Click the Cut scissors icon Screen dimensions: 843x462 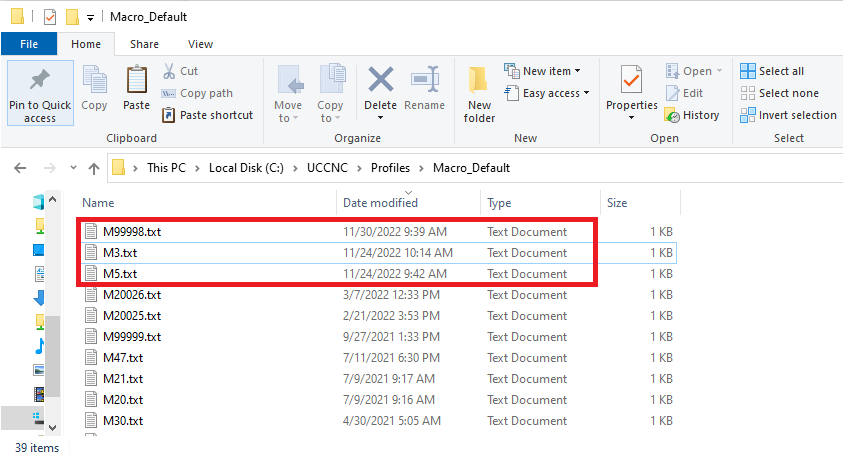tap(167, 71)
